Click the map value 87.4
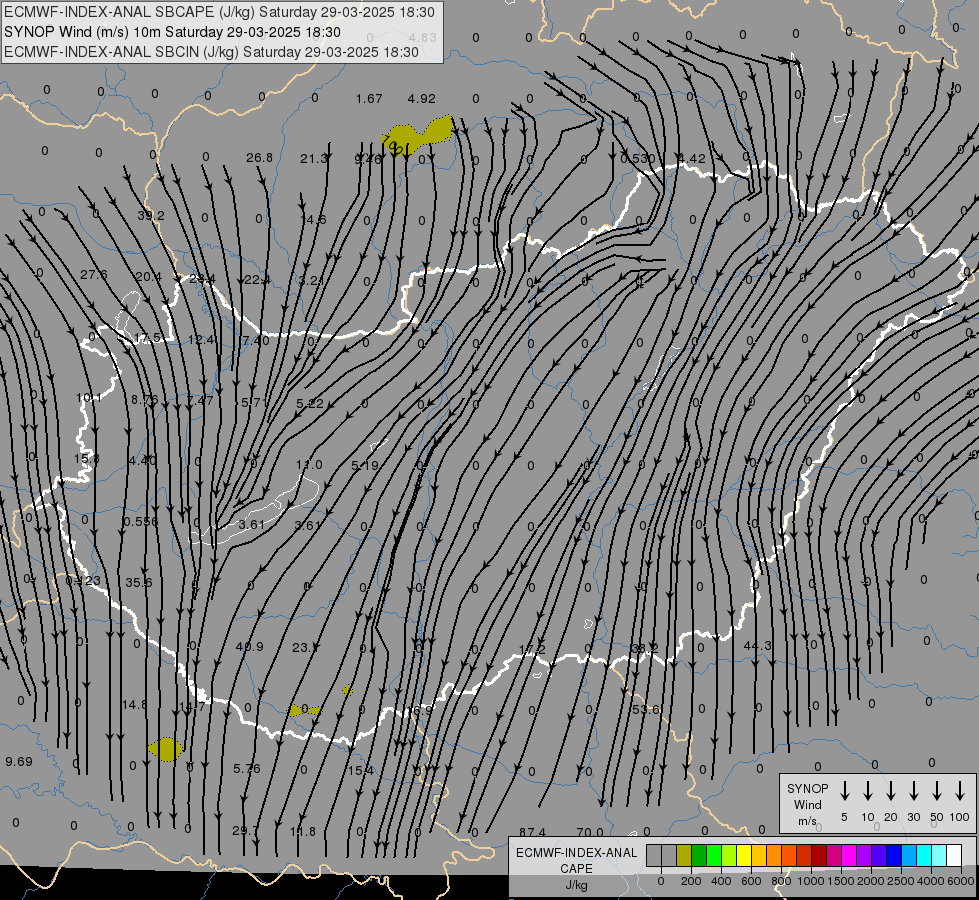This screenshot has width=979, height=900. pyautogui.click(x=533, y=832)
